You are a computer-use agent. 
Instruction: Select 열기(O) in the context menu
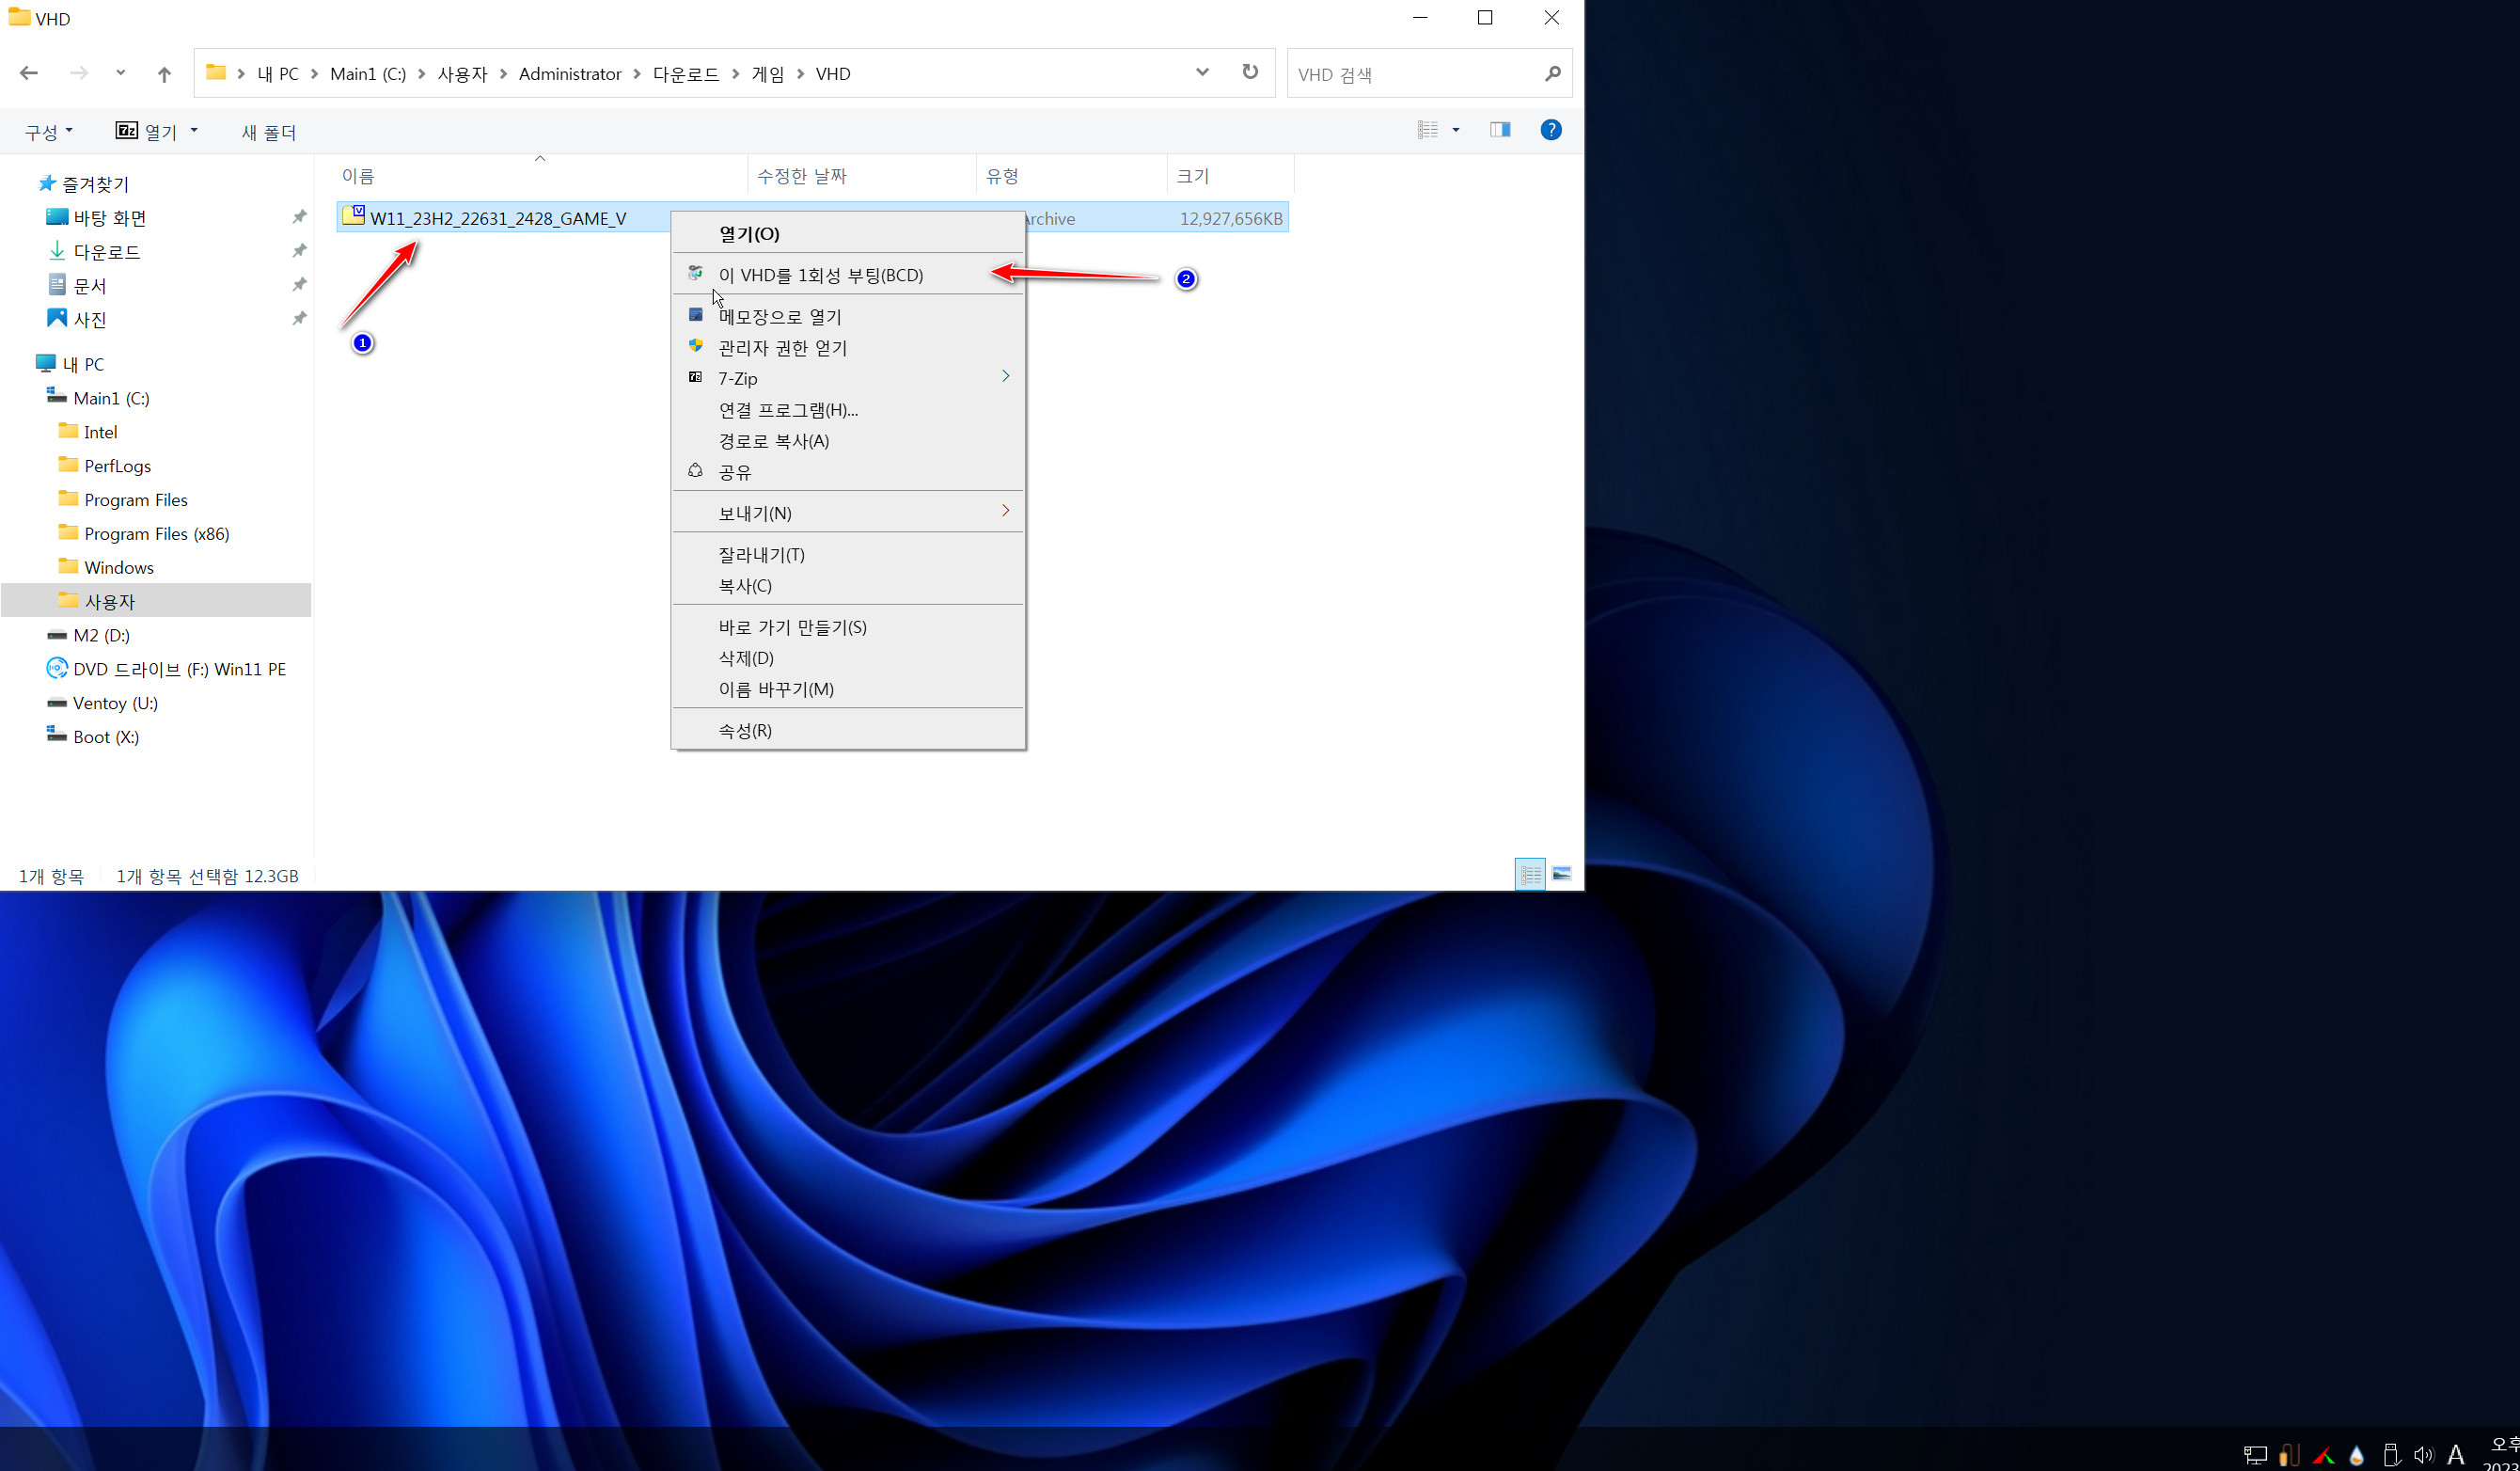(x=848, y=233)
